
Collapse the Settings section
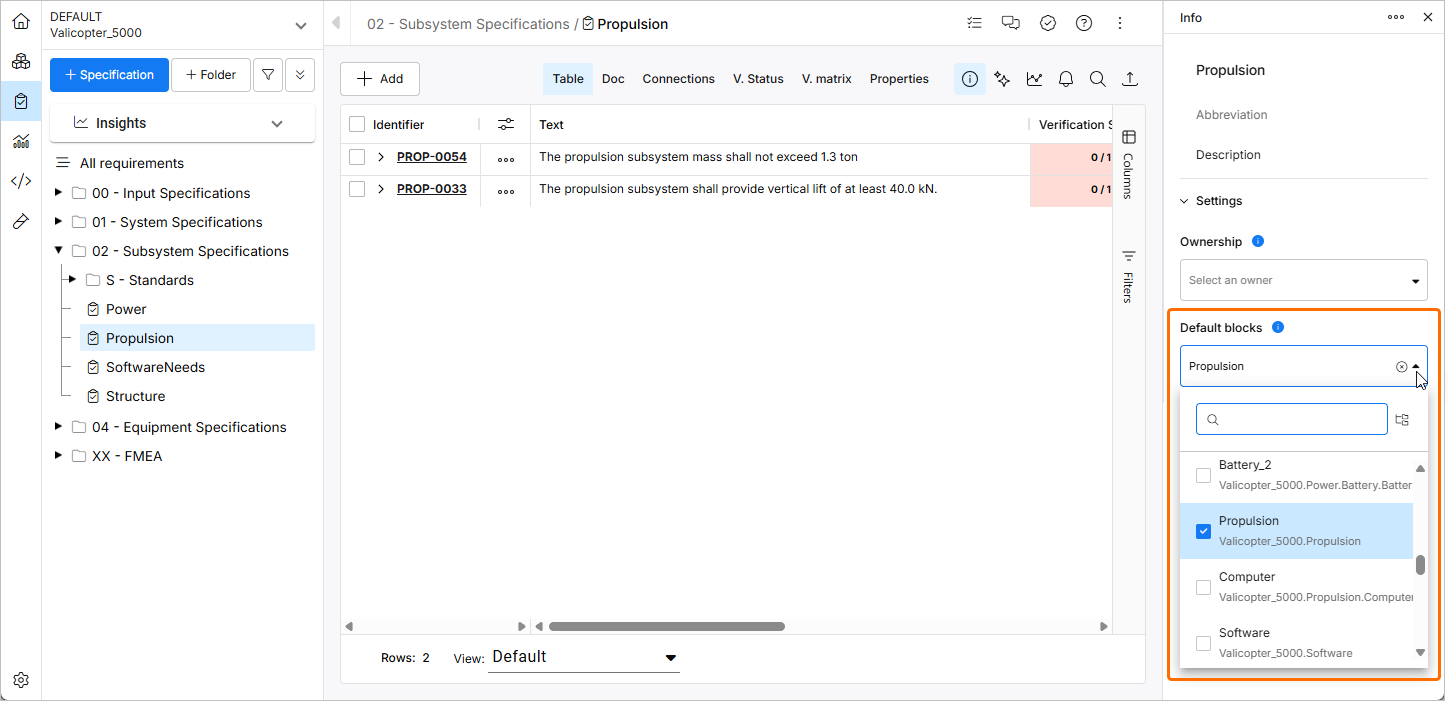pyautogui.click(x=1185, y=201)
